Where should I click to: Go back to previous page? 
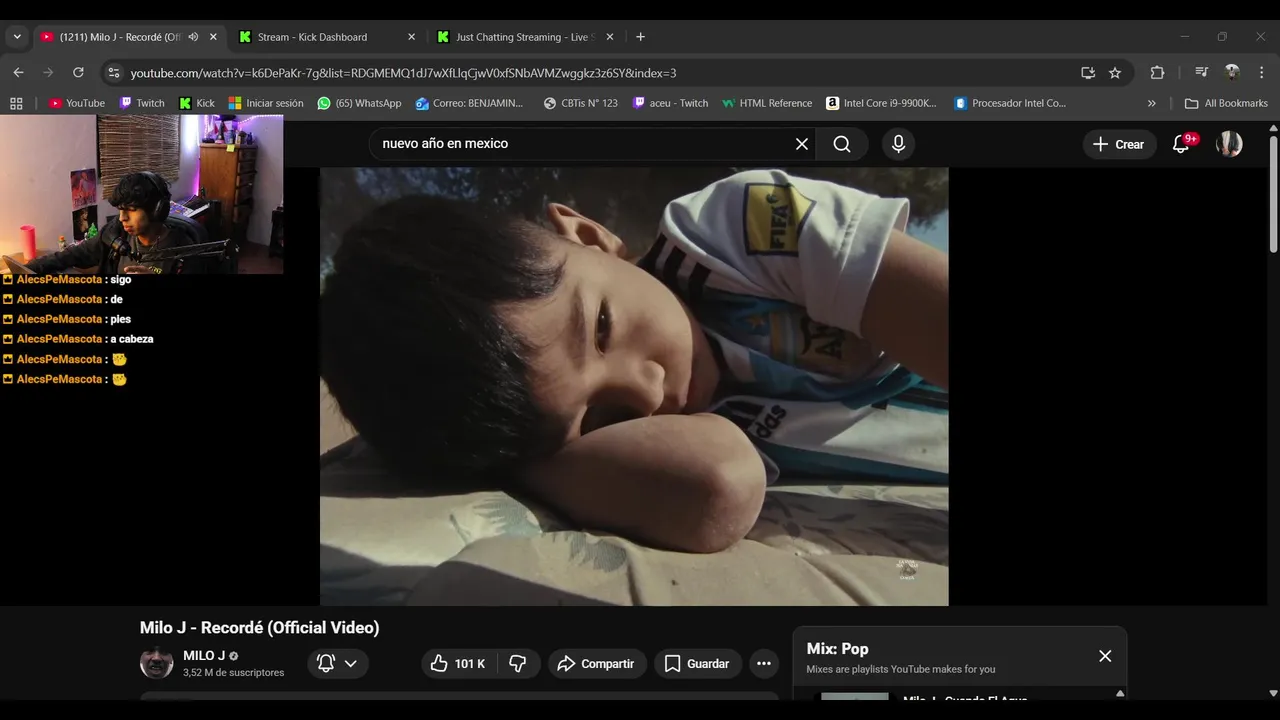[18, 73]
